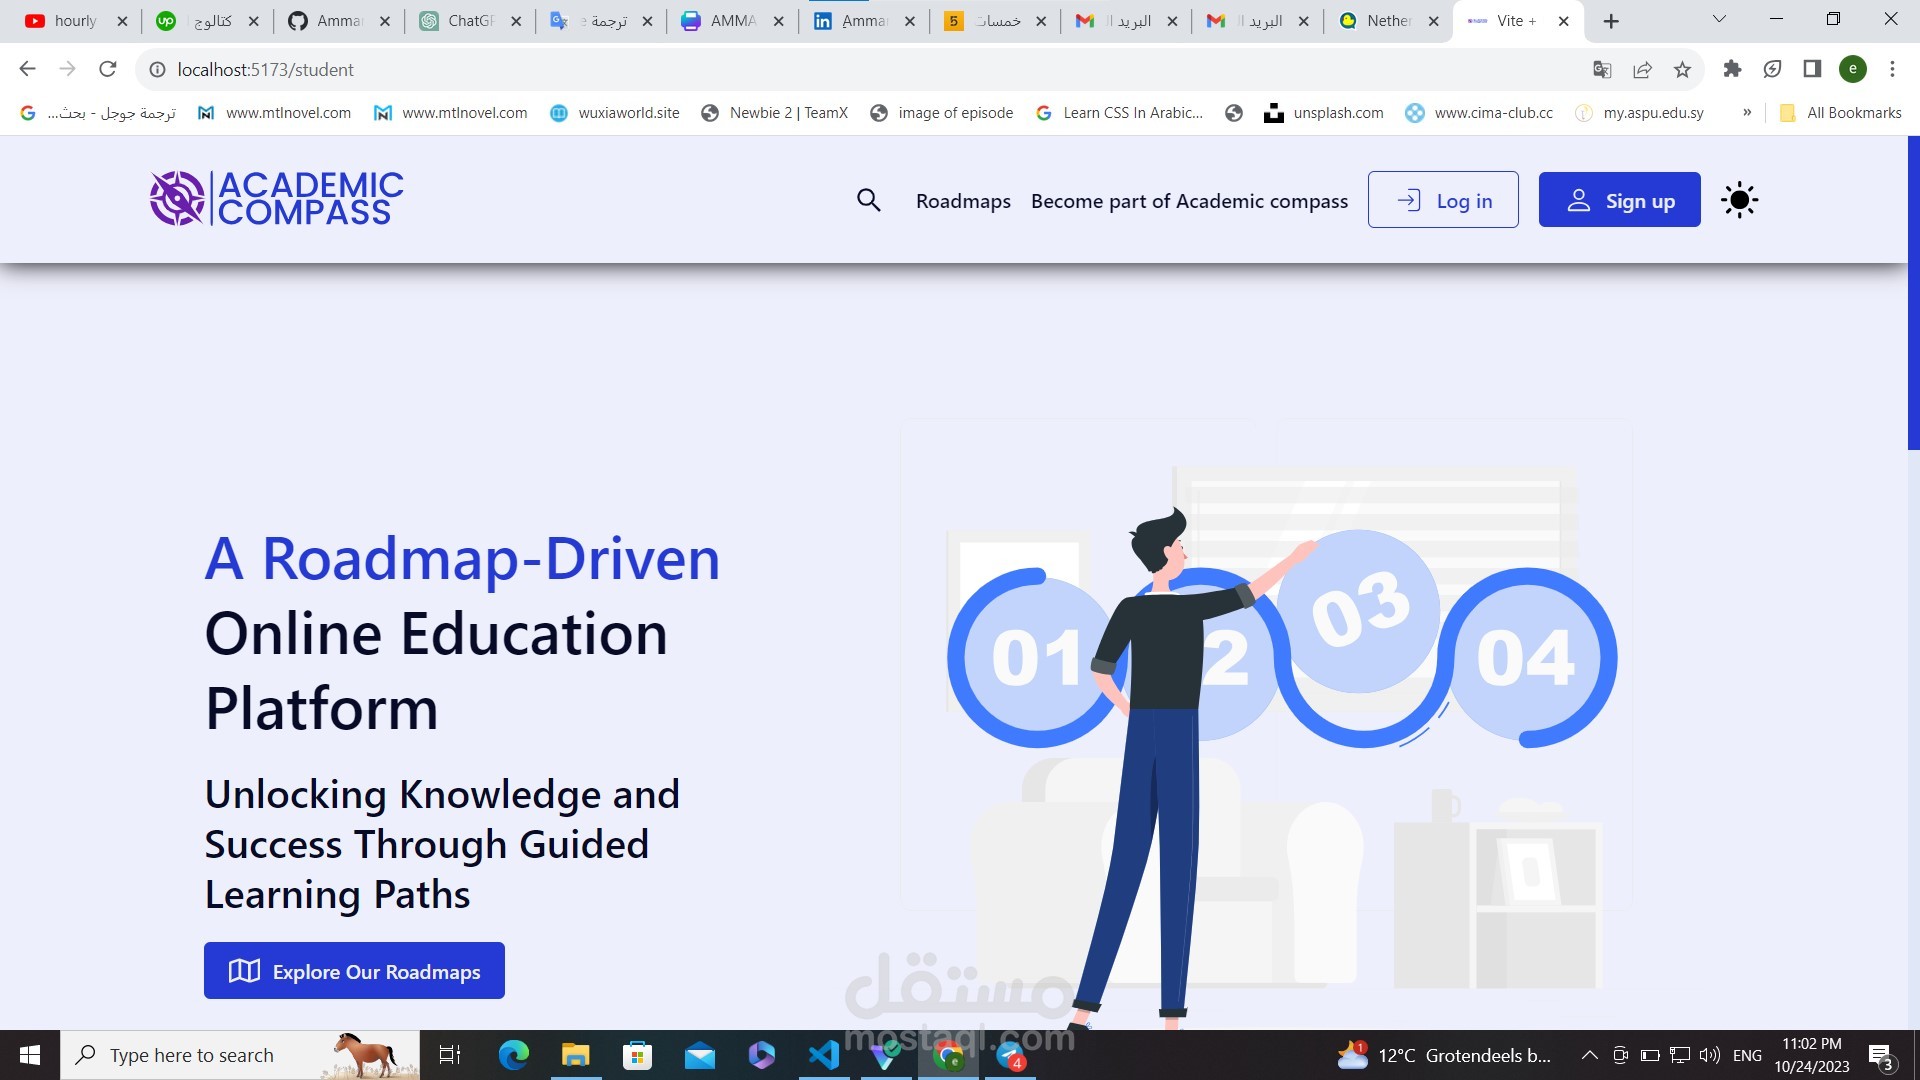Reload the current page
This screenshot has height=1080, width=1920.
point(108,69)
